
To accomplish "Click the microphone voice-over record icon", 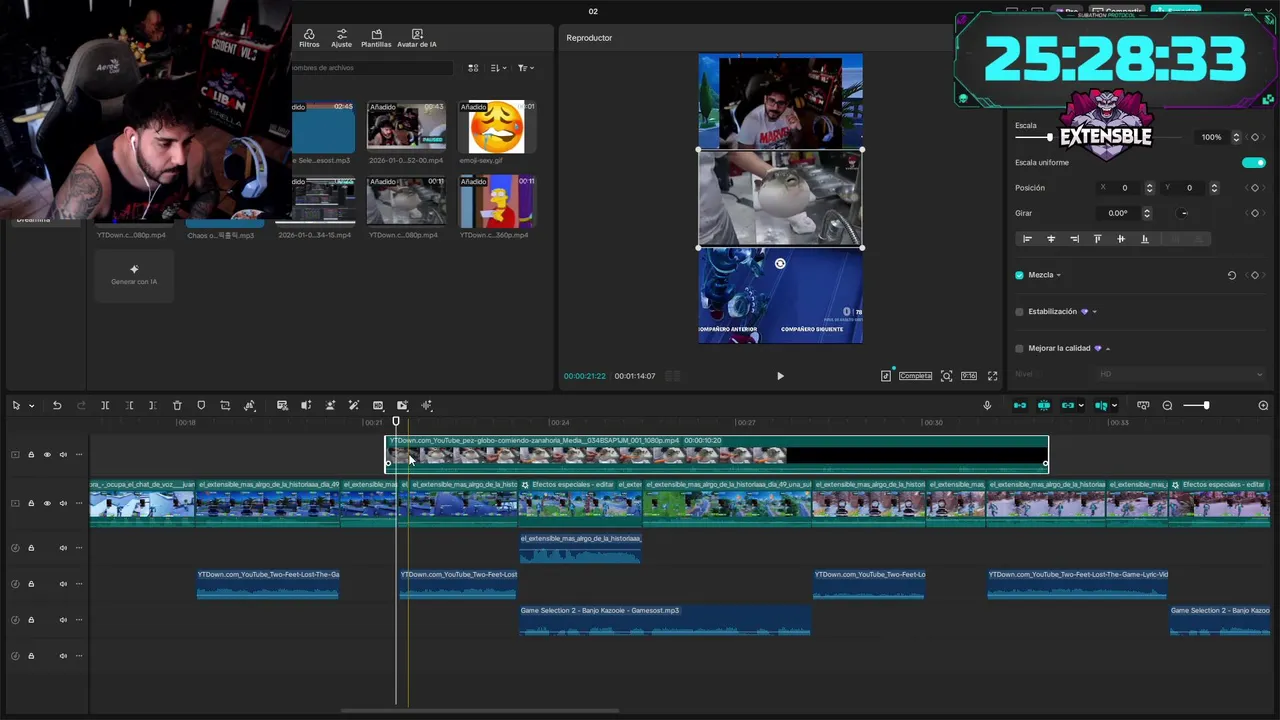I will pyautogui.click(x=987, y=405).
